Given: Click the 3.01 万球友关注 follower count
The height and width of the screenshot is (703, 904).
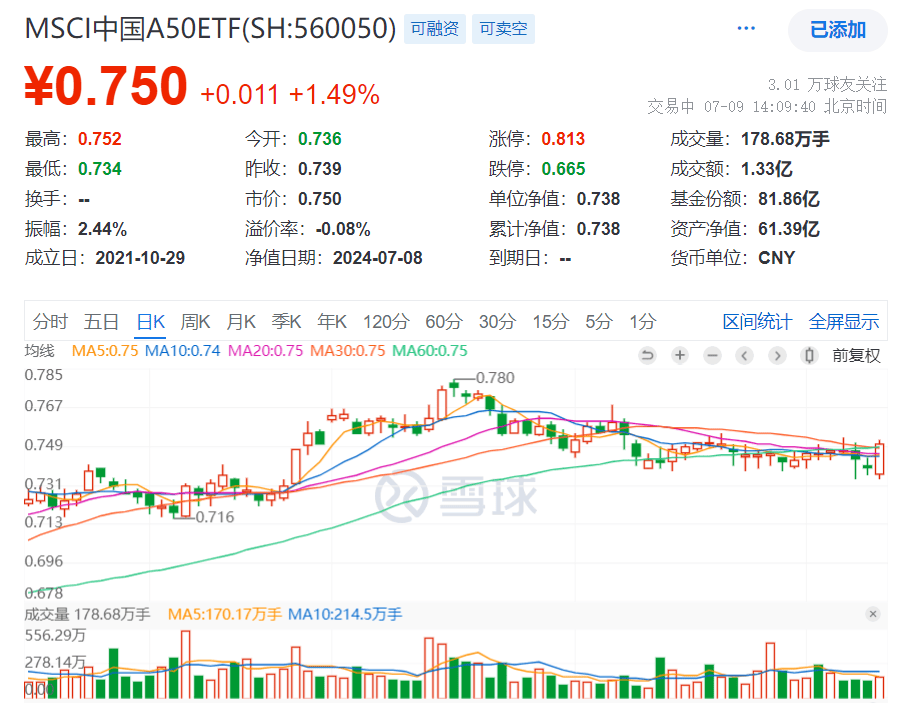Looking at the screenshot, I should (x=827, y=85).
